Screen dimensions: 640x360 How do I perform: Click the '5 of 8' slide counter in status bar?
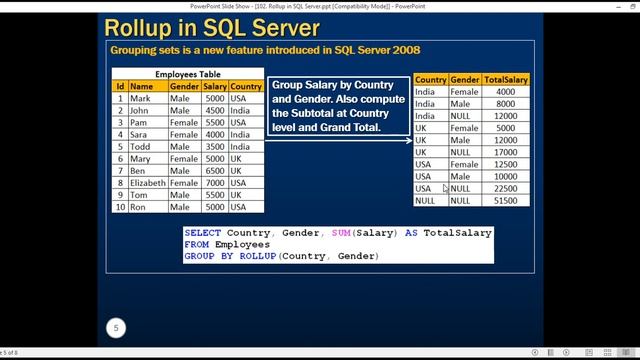(x=9, y=353)
